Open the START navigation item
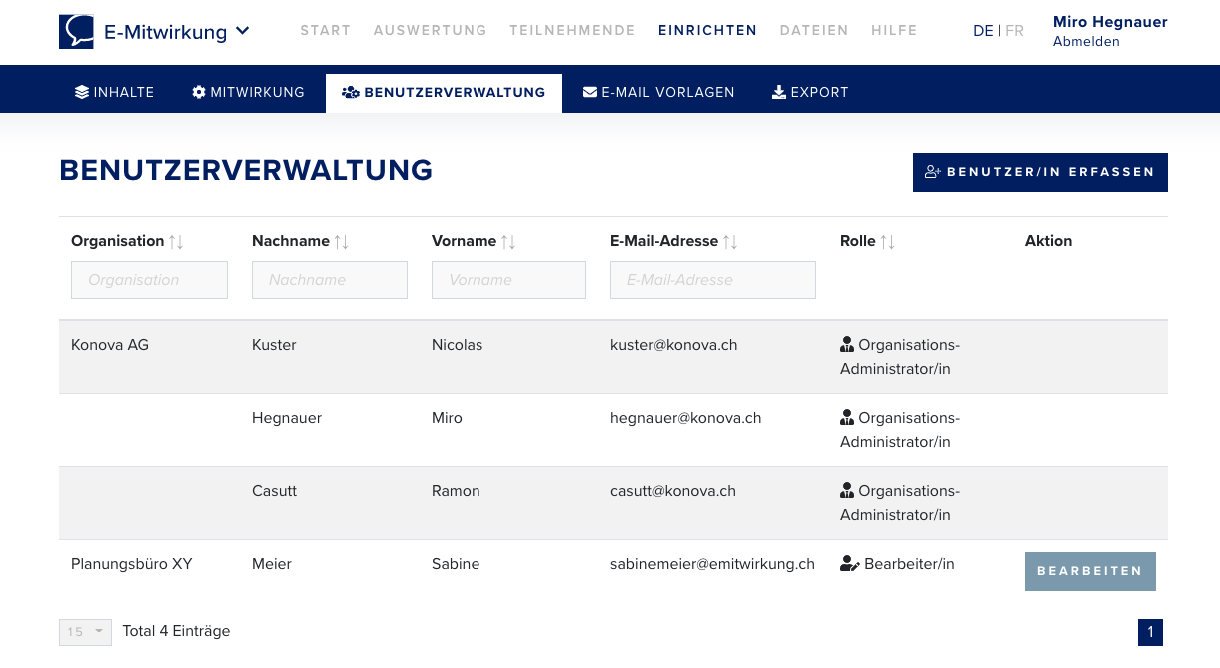This screenshot has width=1220, height=668. pos(326,31)
